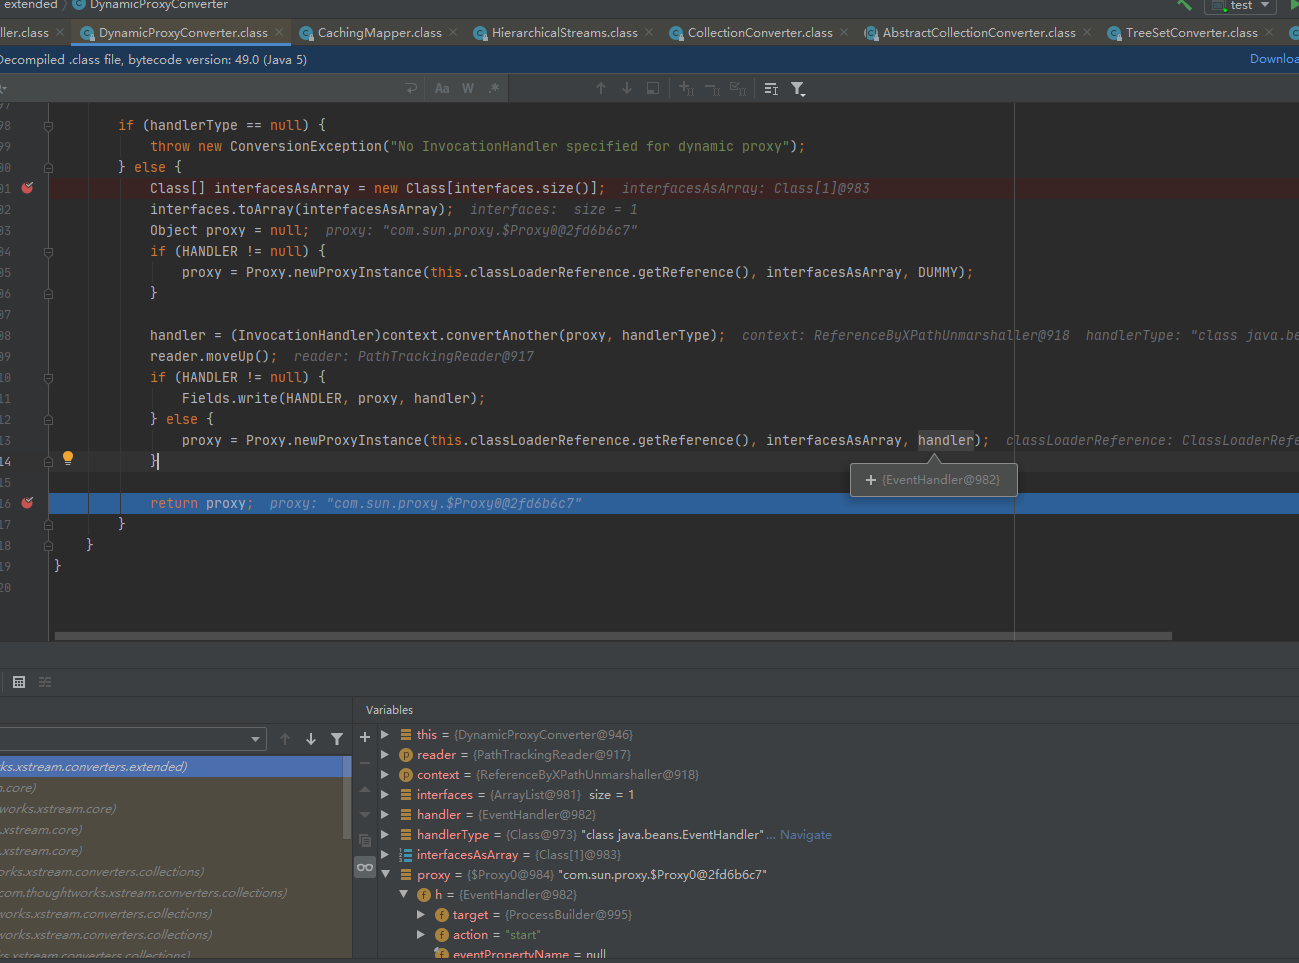The width and height of the screenshot is (1299, 963).
Task: Go to previous frame up arrow
Action: click(285, 739)
